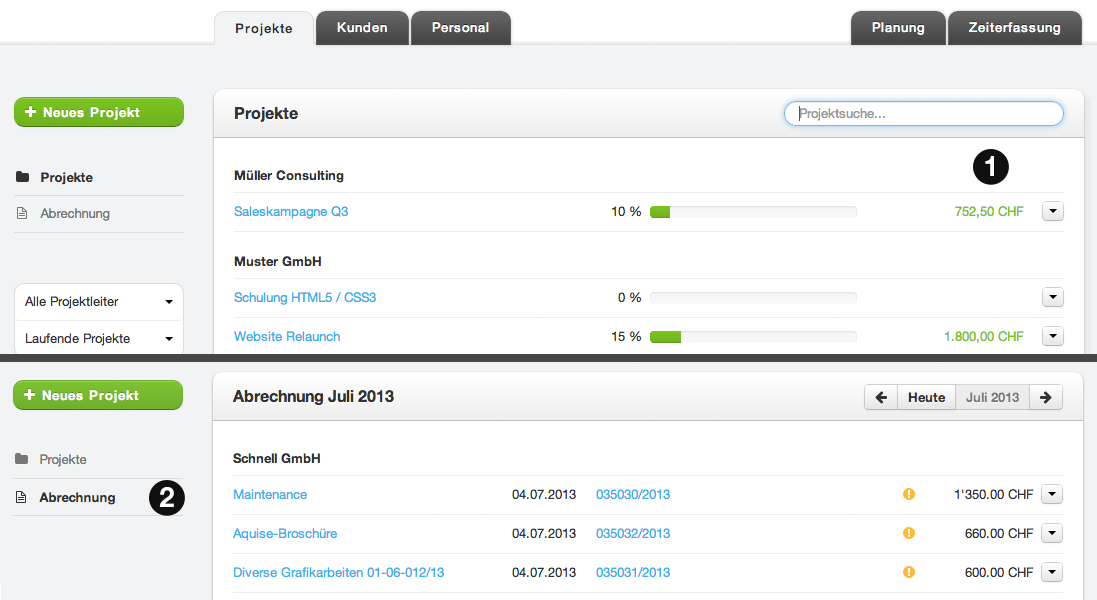Click the Heute button

click(926, 397)
